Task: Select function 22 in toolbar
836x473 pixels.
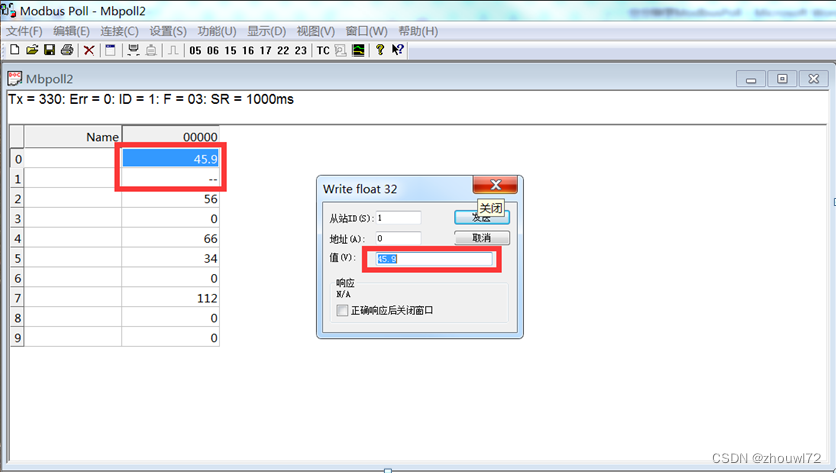Action: 283,50
